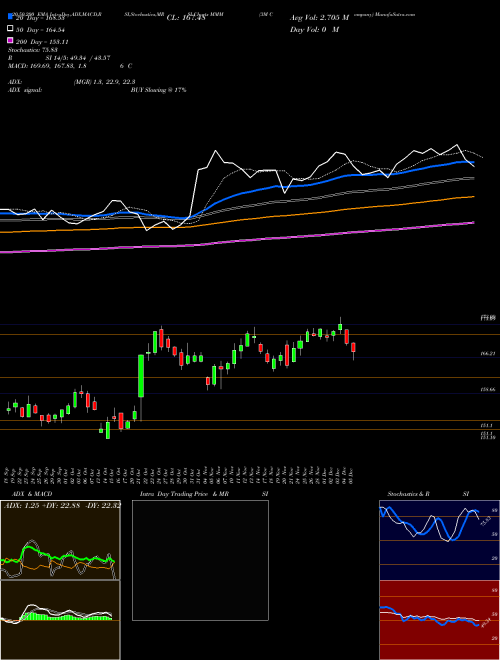
Task: Click the 'Stochastics & R' panel title
Action: tap(408, 494)
